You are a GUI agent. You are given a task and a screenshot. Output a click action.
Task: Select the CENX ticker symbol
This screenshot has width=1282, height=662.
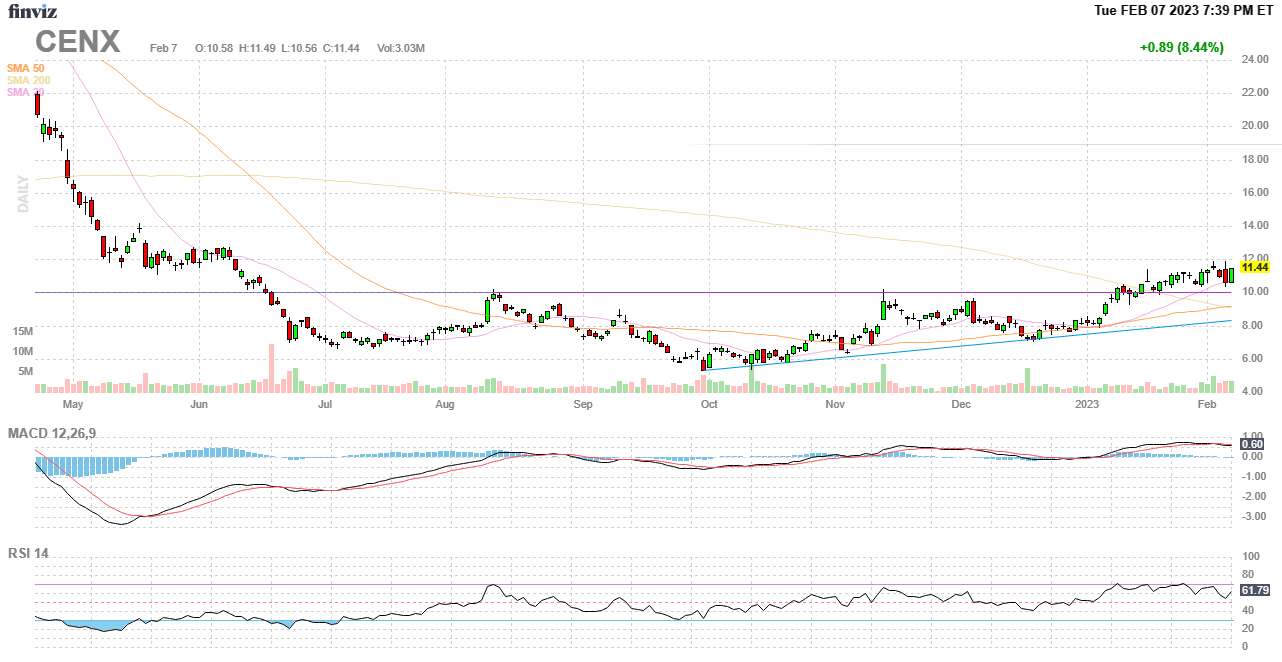pyautogui.click(x=78, y=42)
